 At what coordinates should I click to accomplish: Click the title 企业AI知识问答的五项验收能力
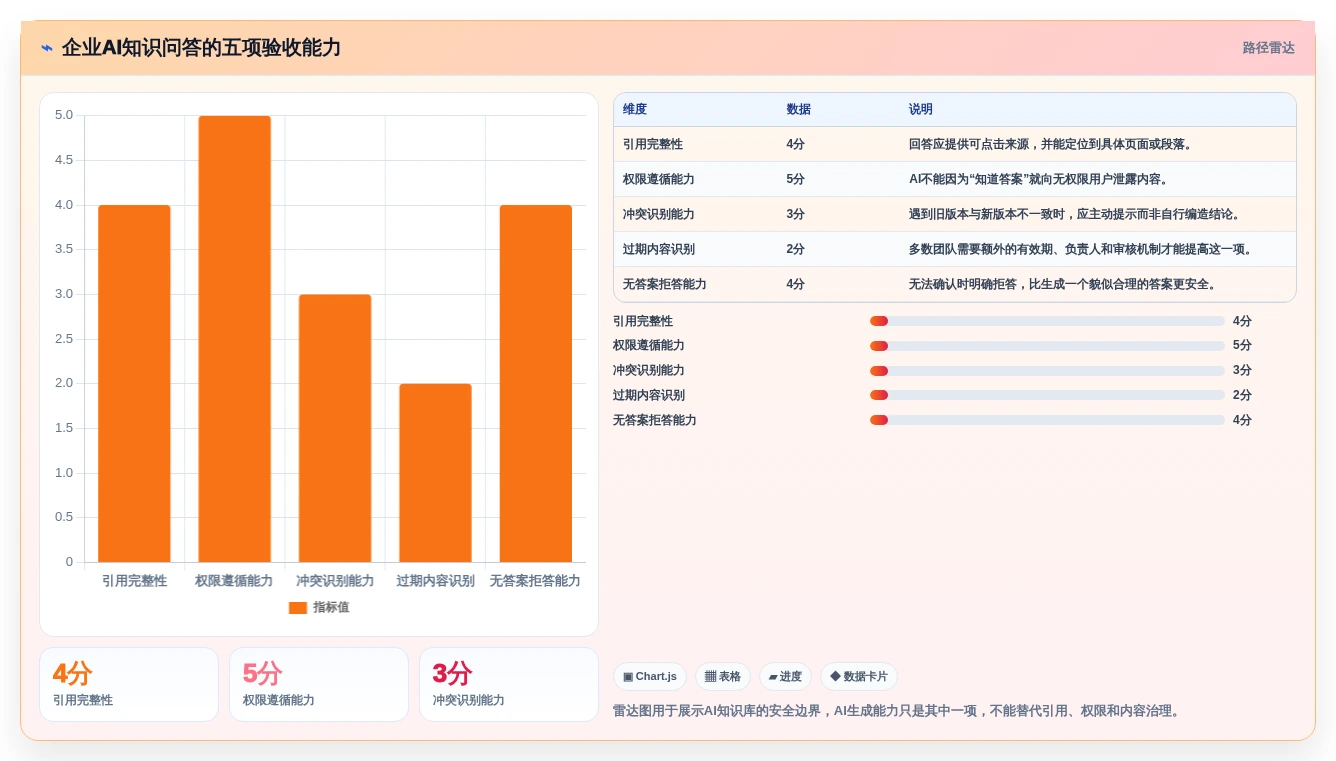(x=201, y=48)
